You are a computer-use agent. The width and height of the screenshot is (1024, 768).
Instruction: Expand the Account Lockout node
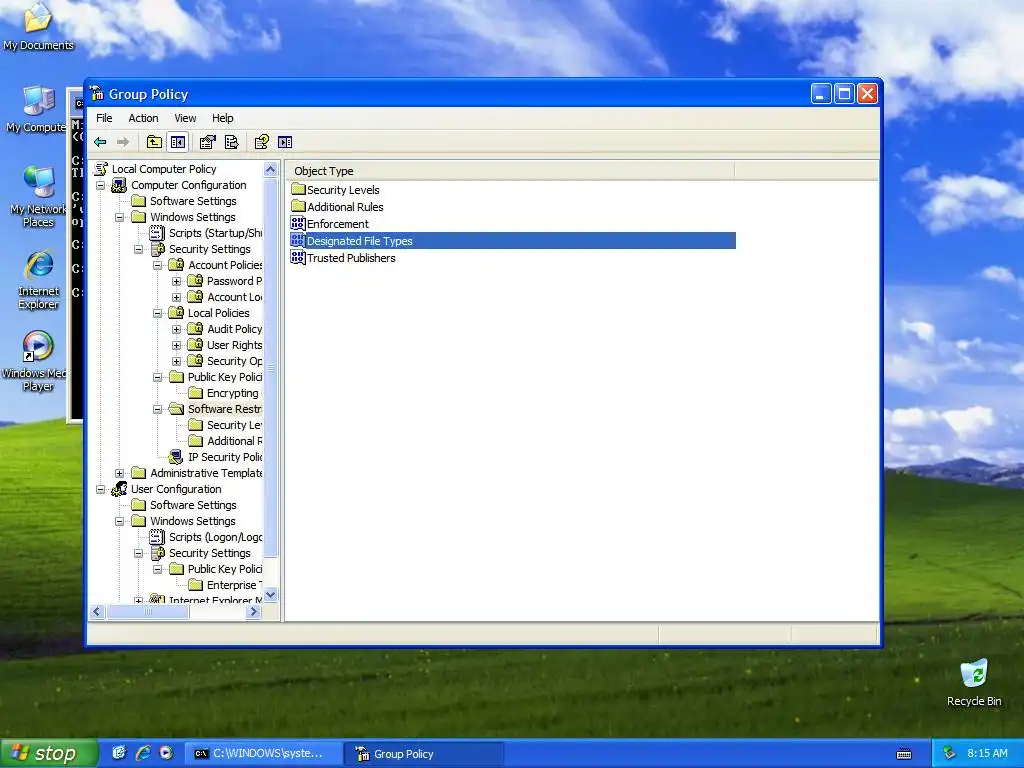[176, 297]
